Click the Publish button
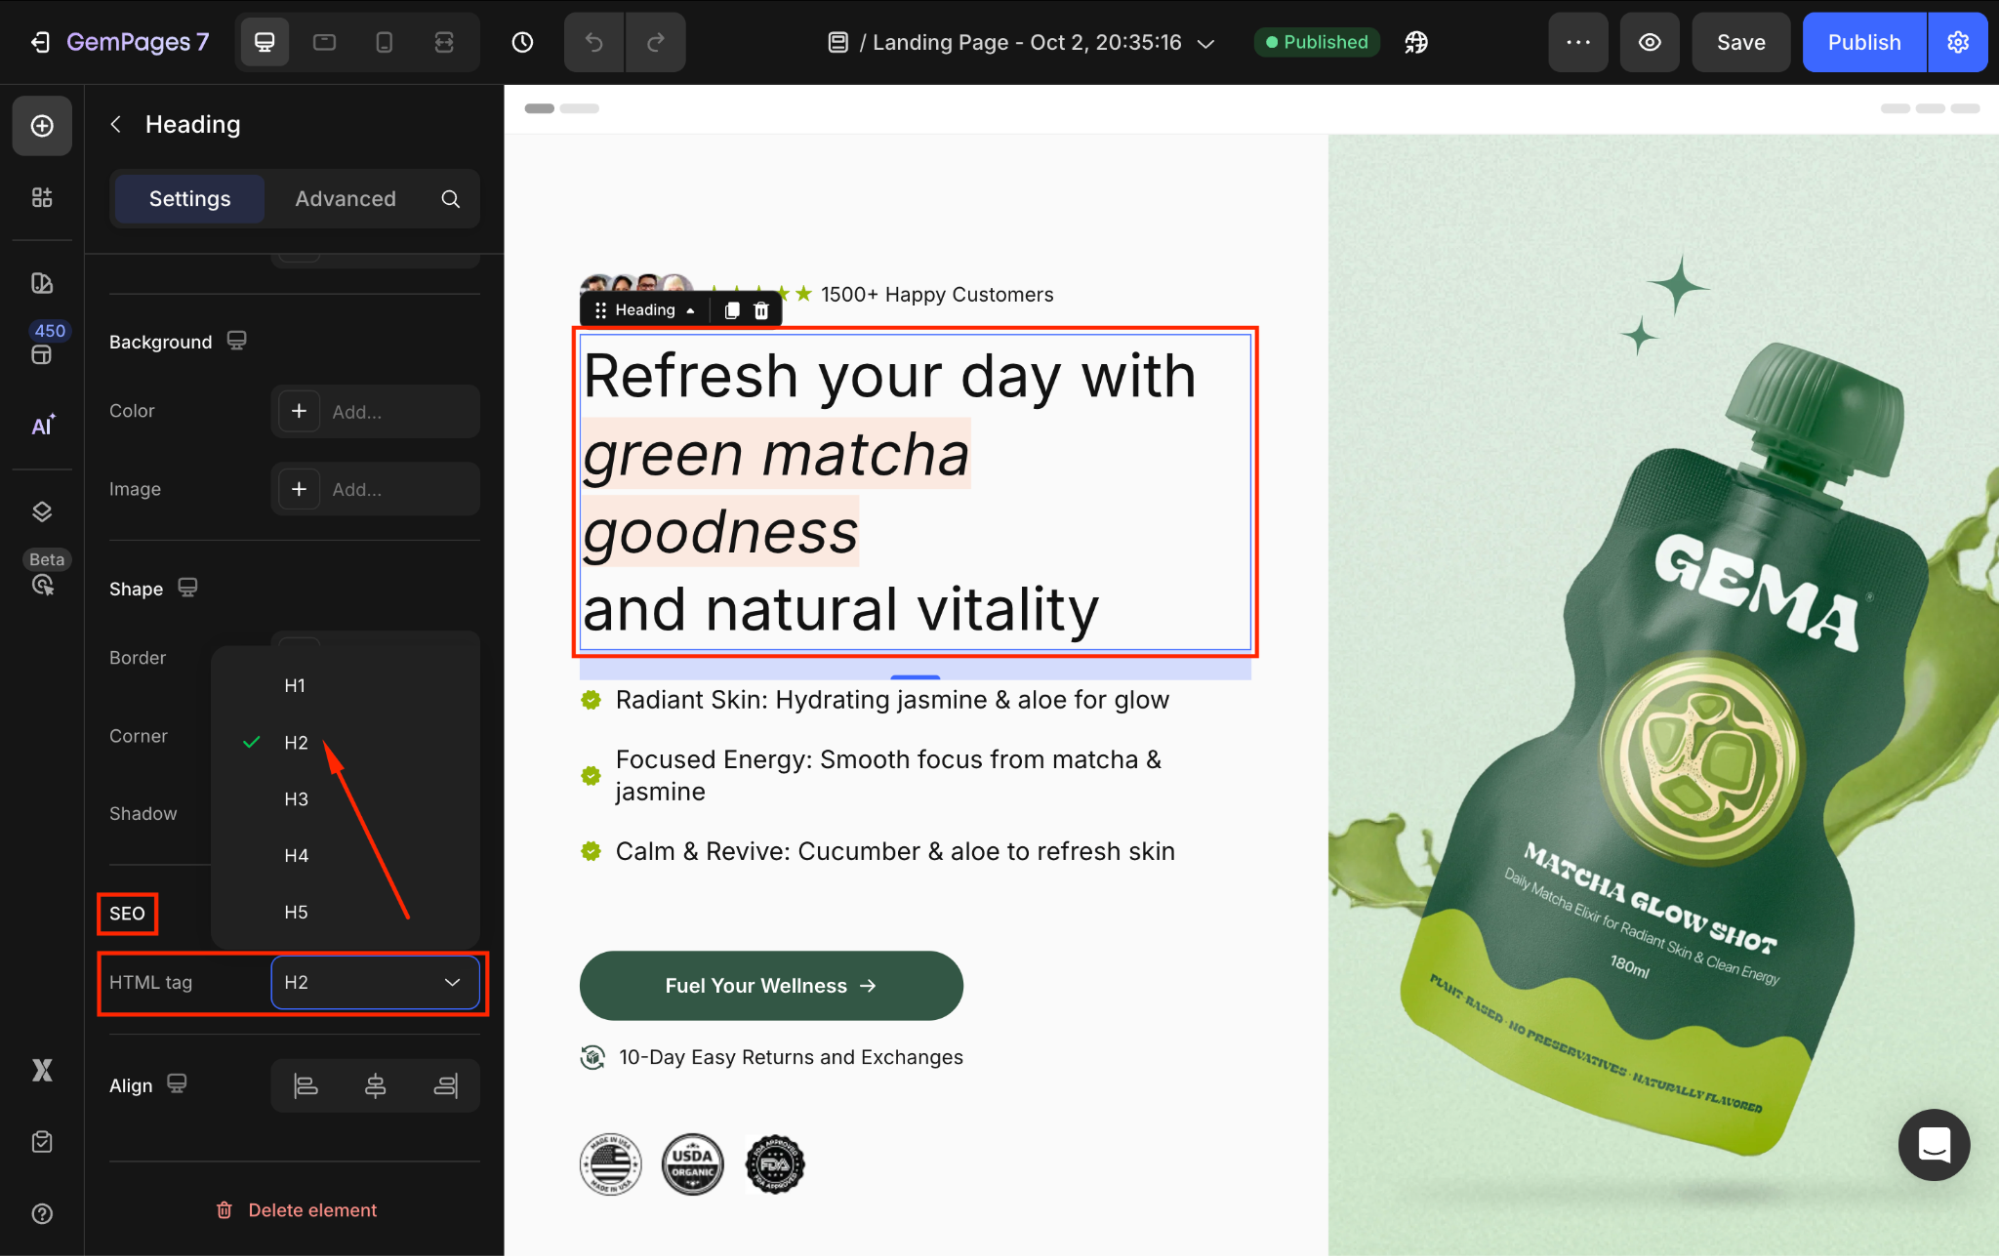Image resolution: width=1999 pixels, height=1257 pixels. pyautogui.click(x=1863, y=42)
